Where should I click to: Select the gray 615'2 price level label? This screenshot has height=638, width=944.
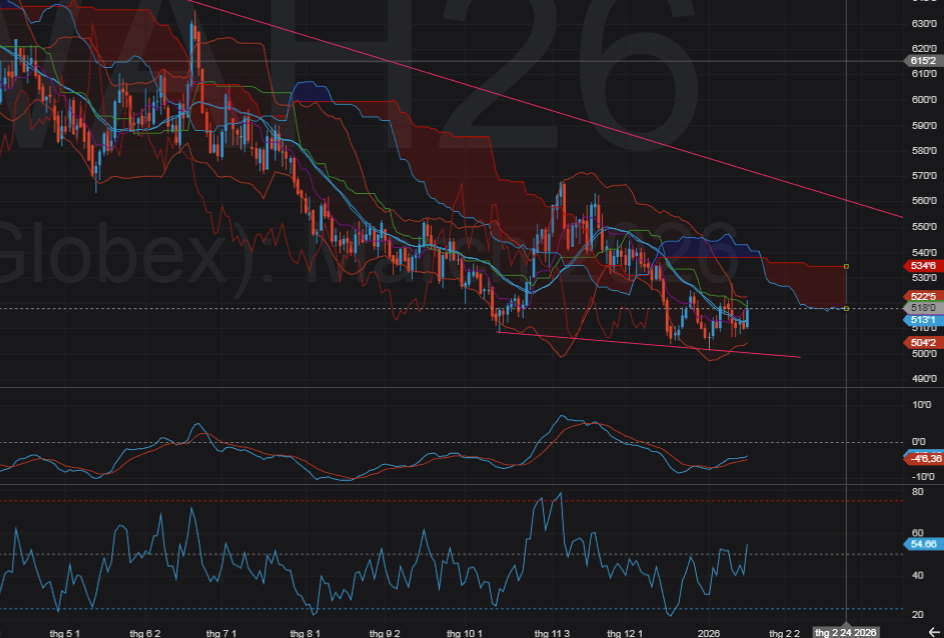[923, 61]
